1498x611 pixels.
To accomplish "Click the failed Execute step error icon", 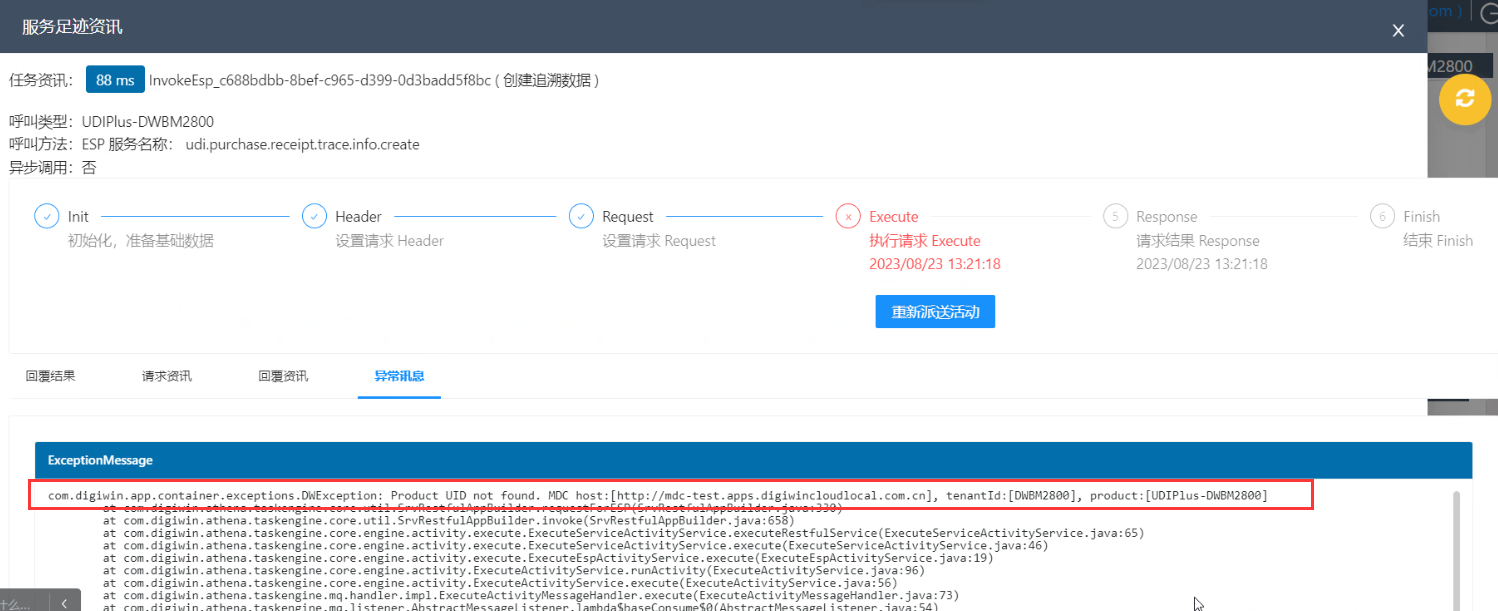I will pyautogui.click(x=848, y=216).
